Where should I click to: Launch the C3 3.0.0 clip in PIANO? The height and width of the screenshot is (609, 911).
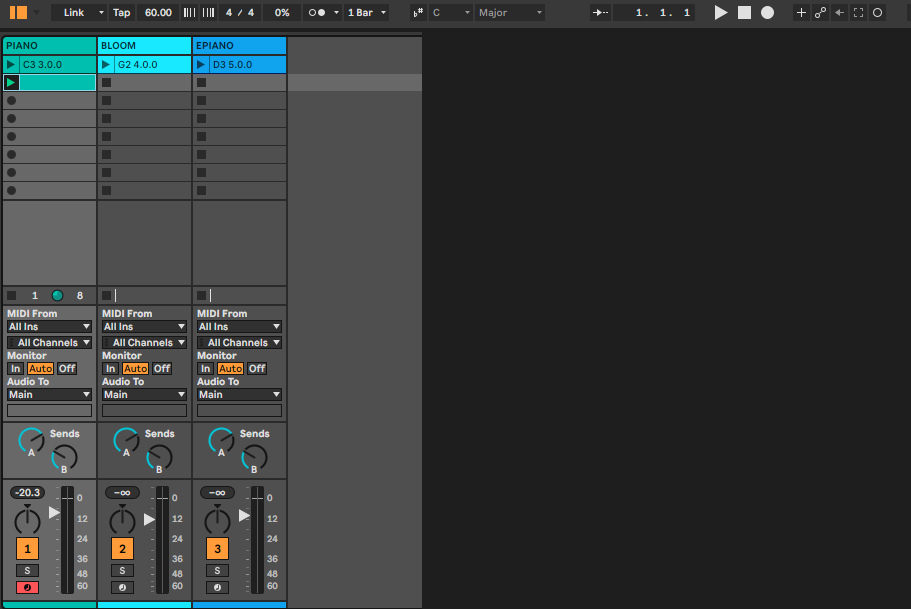click(11, 65)
